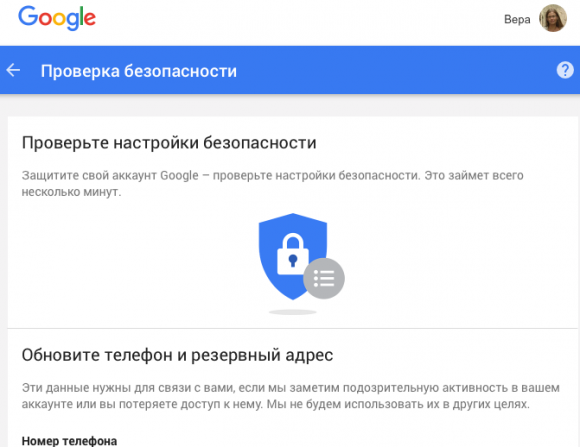Go back using the left arrow
580x447 pixels.
tap(13, 70)
